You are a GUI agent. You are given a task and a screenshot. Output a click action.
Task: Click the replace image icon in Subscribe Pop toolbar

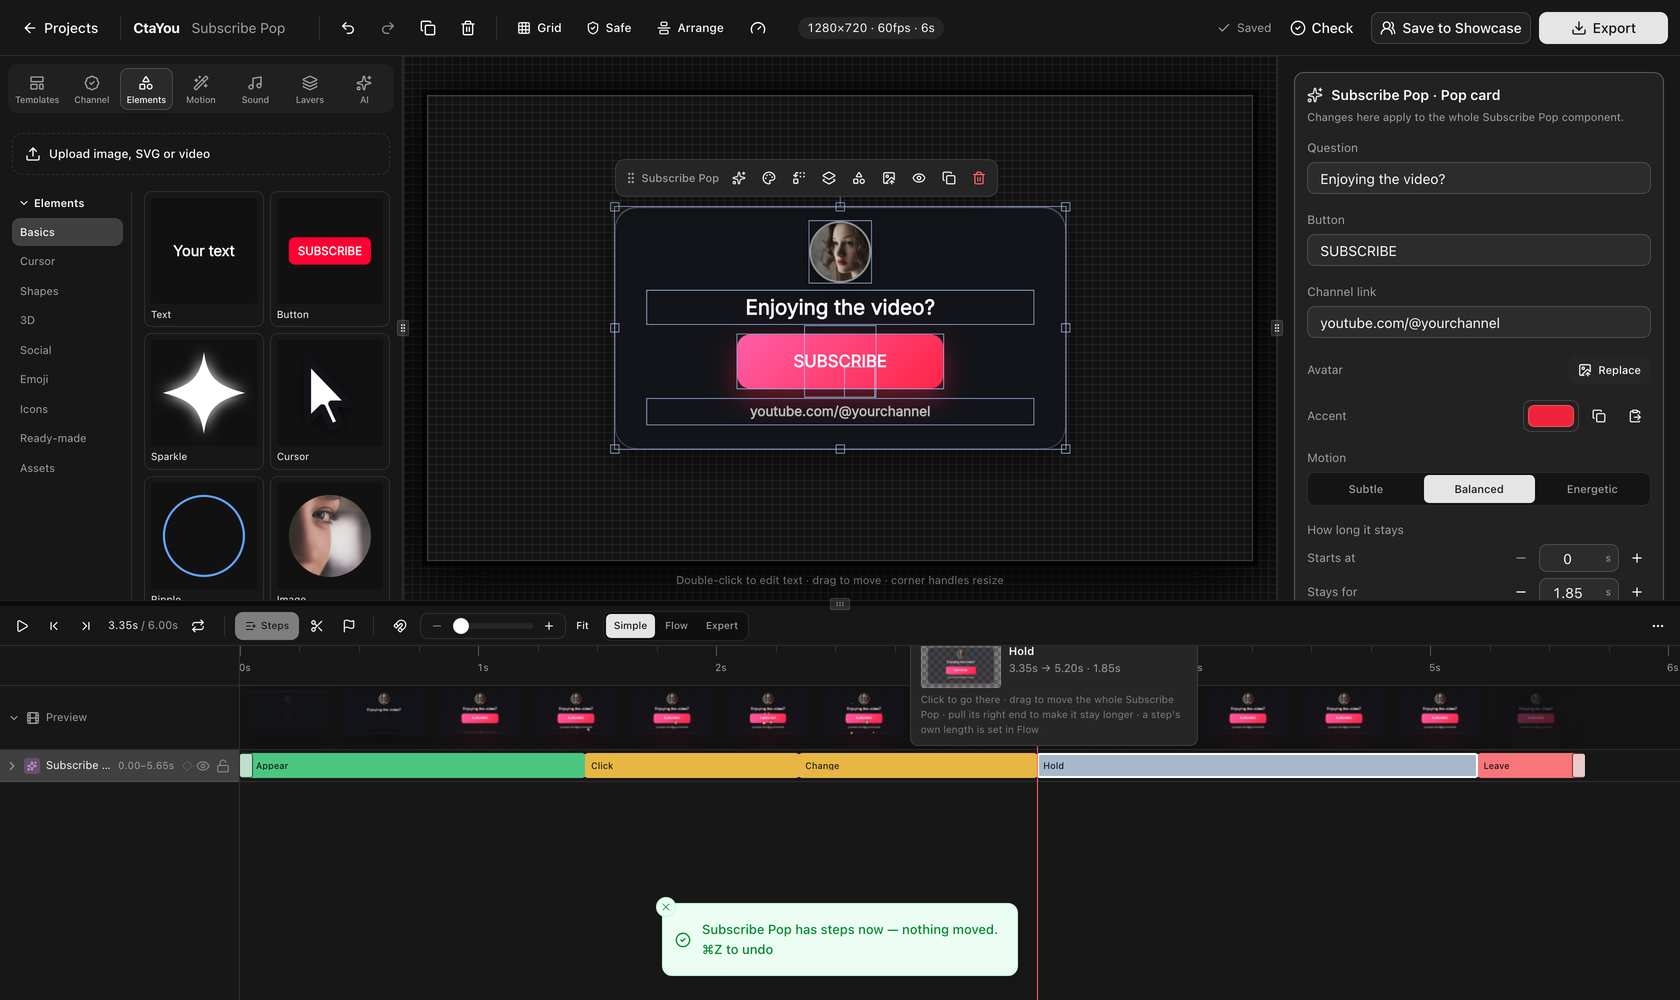[x=889, y=178]
